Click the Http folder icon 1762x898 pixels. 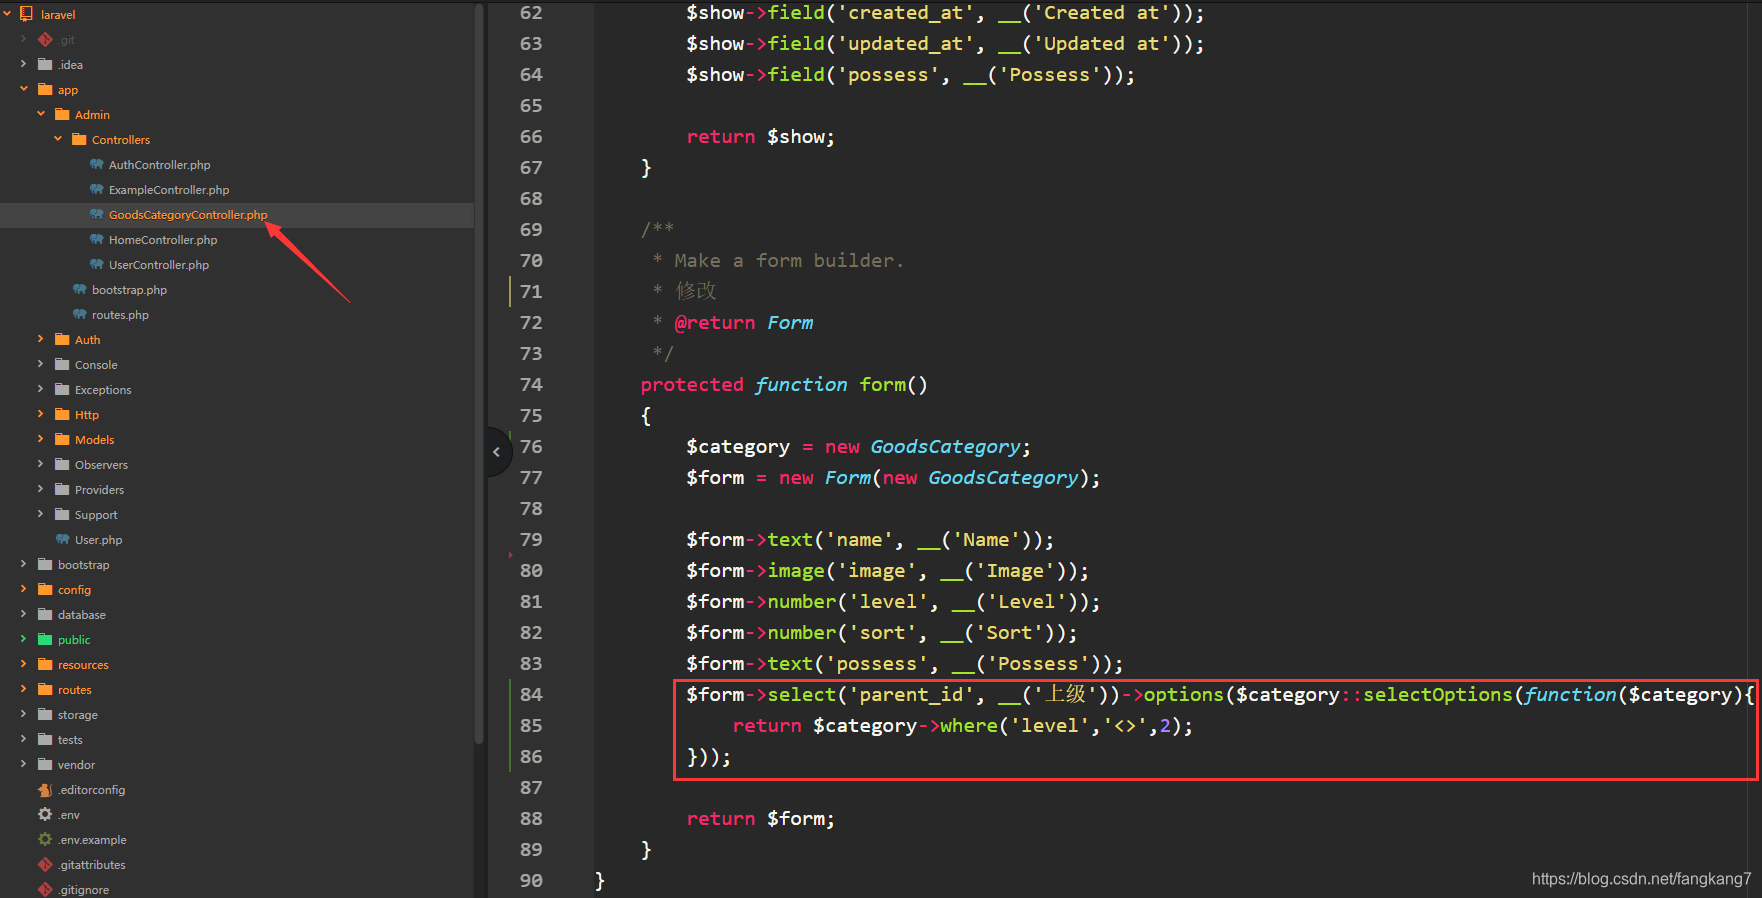[x=62, y=414]
